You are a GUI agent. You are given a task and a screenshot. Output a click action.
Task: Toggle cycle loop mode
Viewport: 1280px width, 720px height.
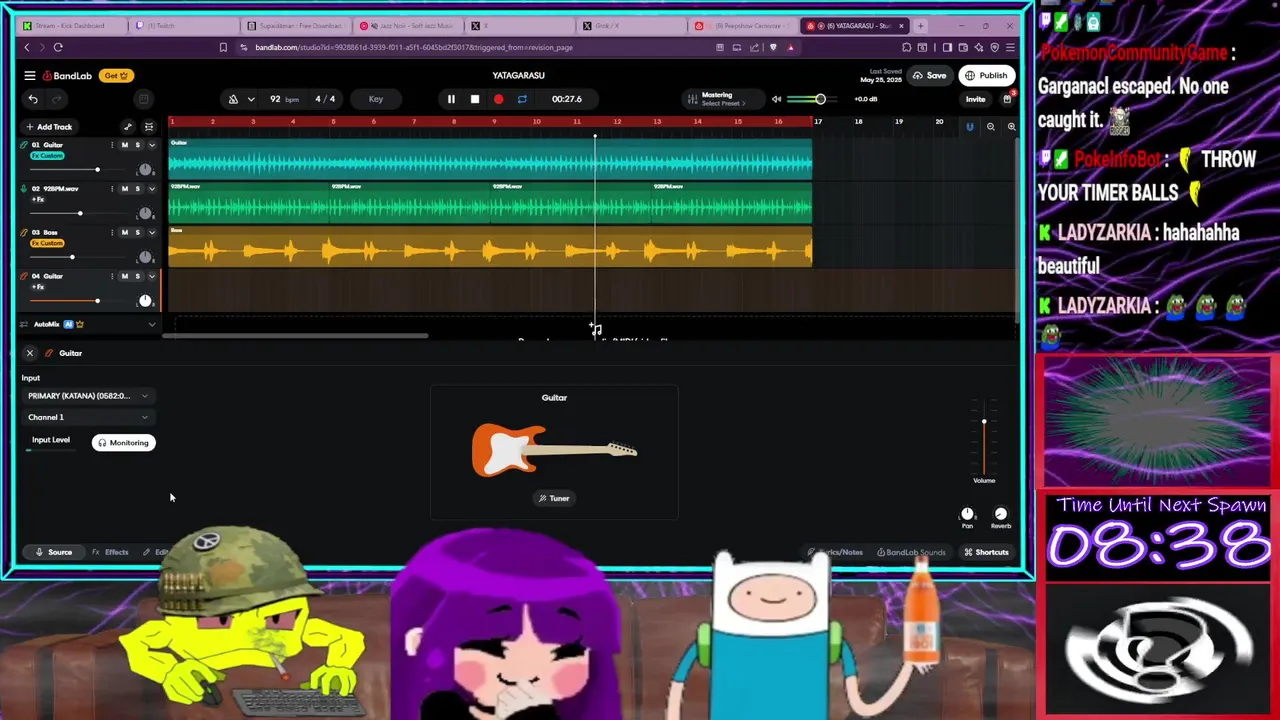click(522, 99)
